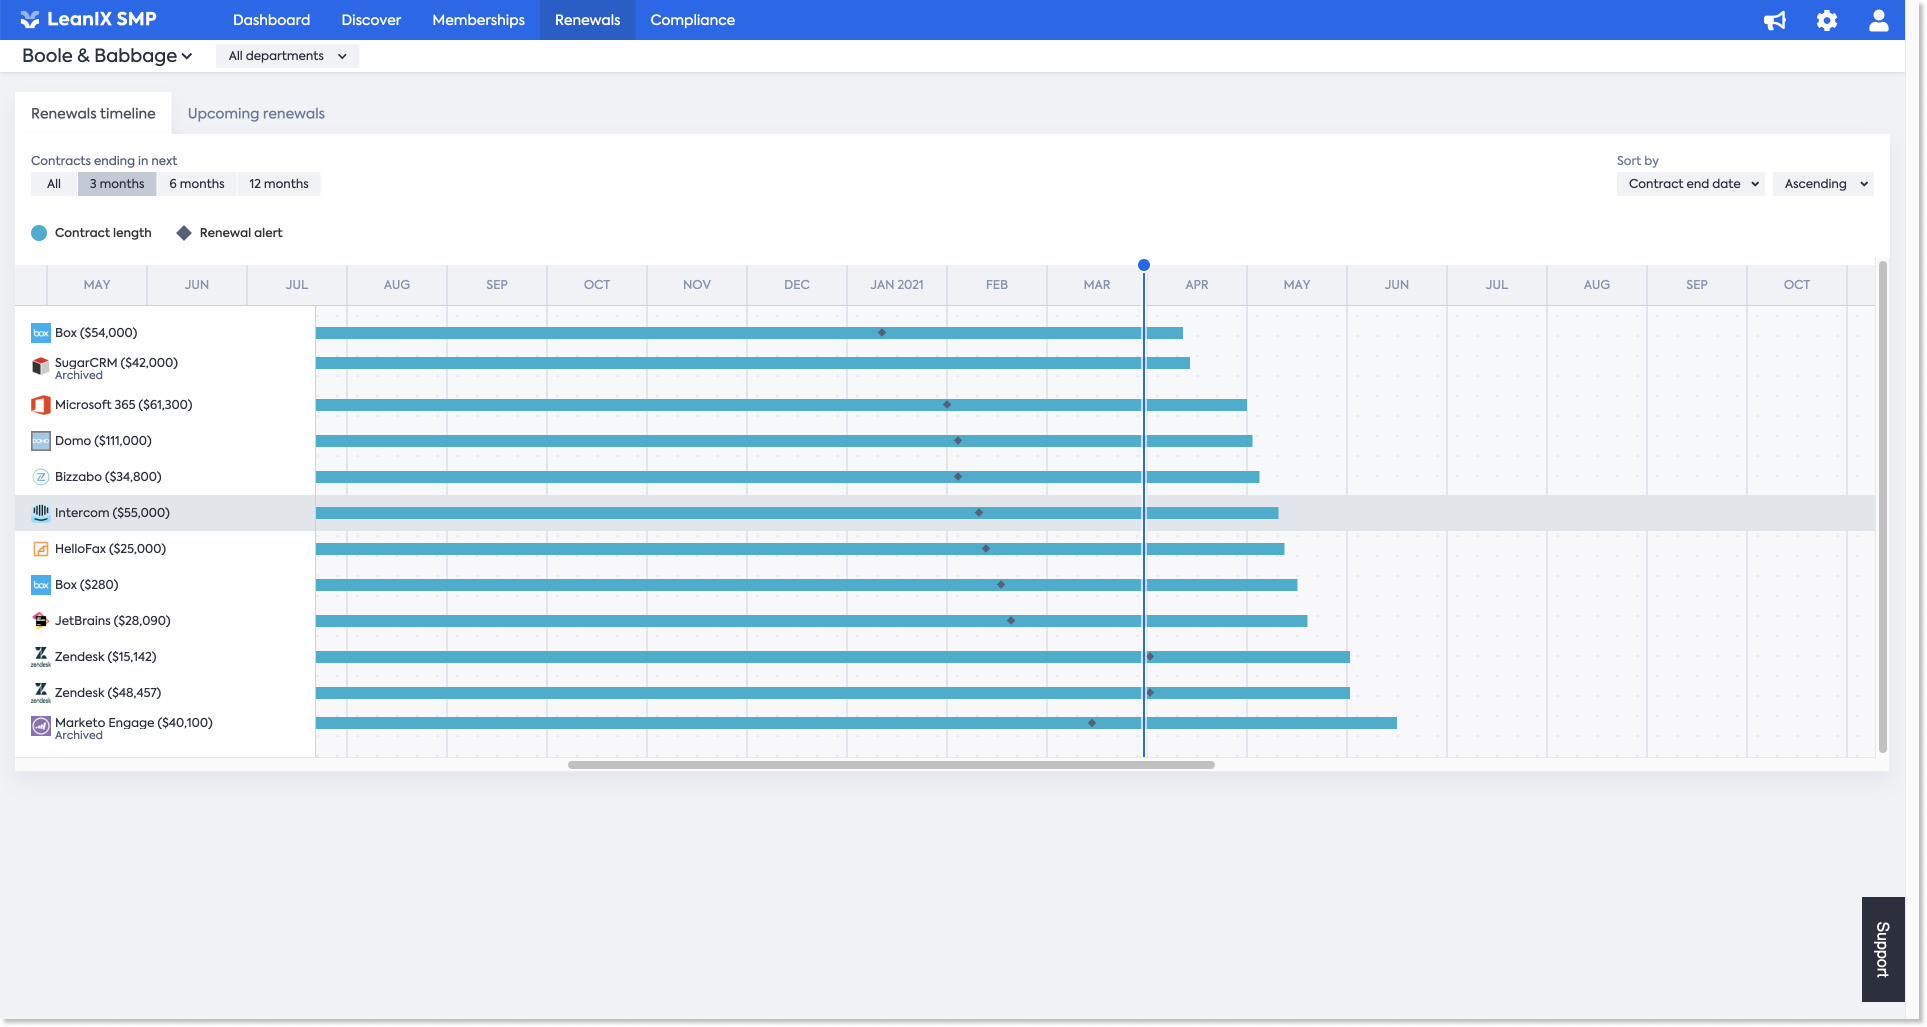Go to the Renewals menu
This screenshot has height=1027, width=1927.
coord(587,20)
